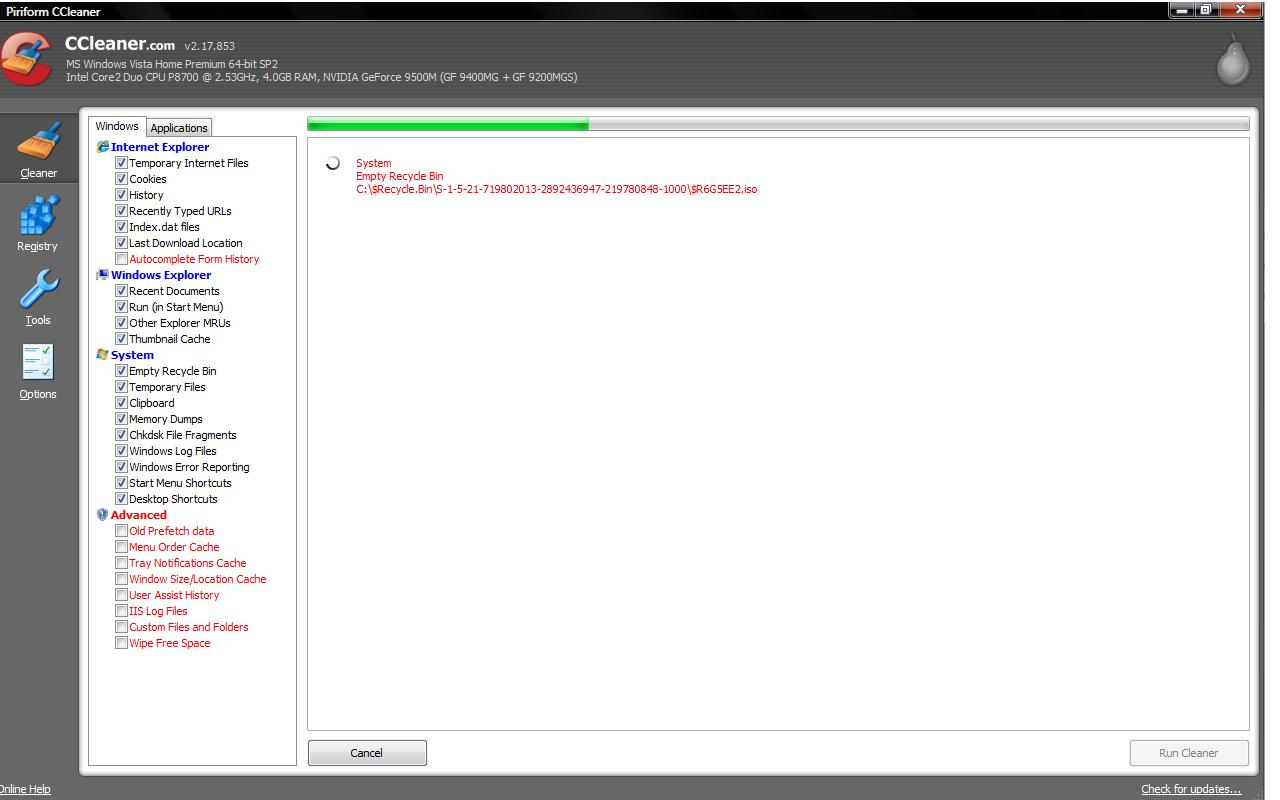The height and width of the screenshot is (800, 1280).
Task: Click the Internet Explorer group icon
Action: click(x=102, y=147)
